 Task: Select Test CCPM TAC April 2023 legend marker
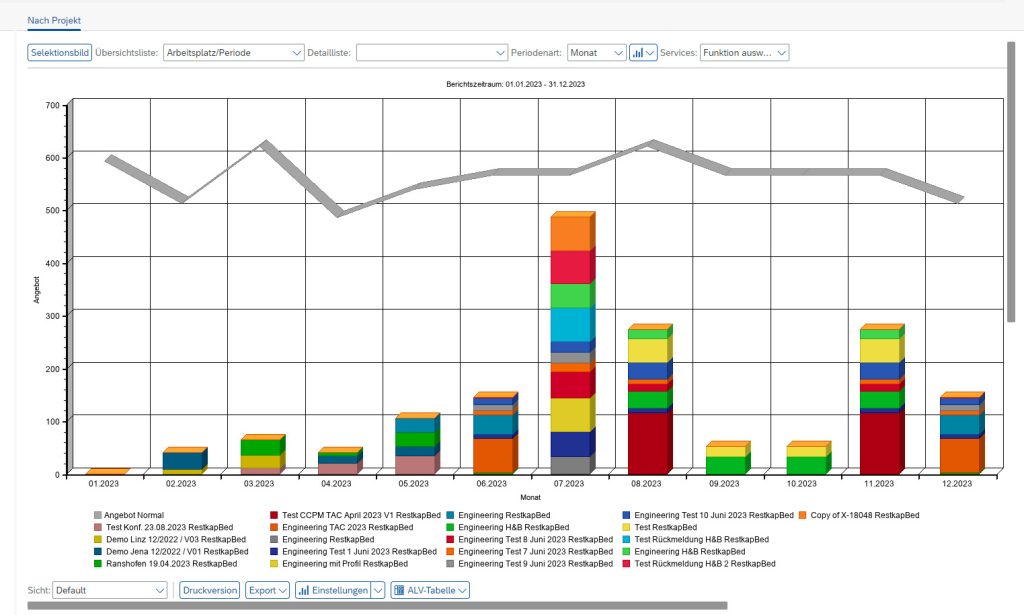point(275,515)
